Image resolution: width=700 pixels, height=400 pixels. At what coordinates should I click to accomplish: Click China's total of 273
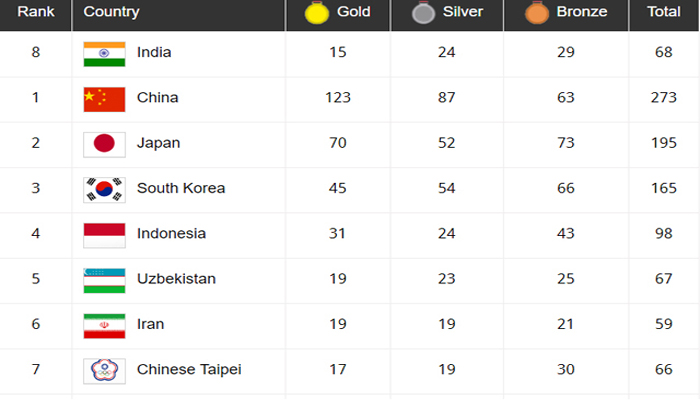coord(664,98)
